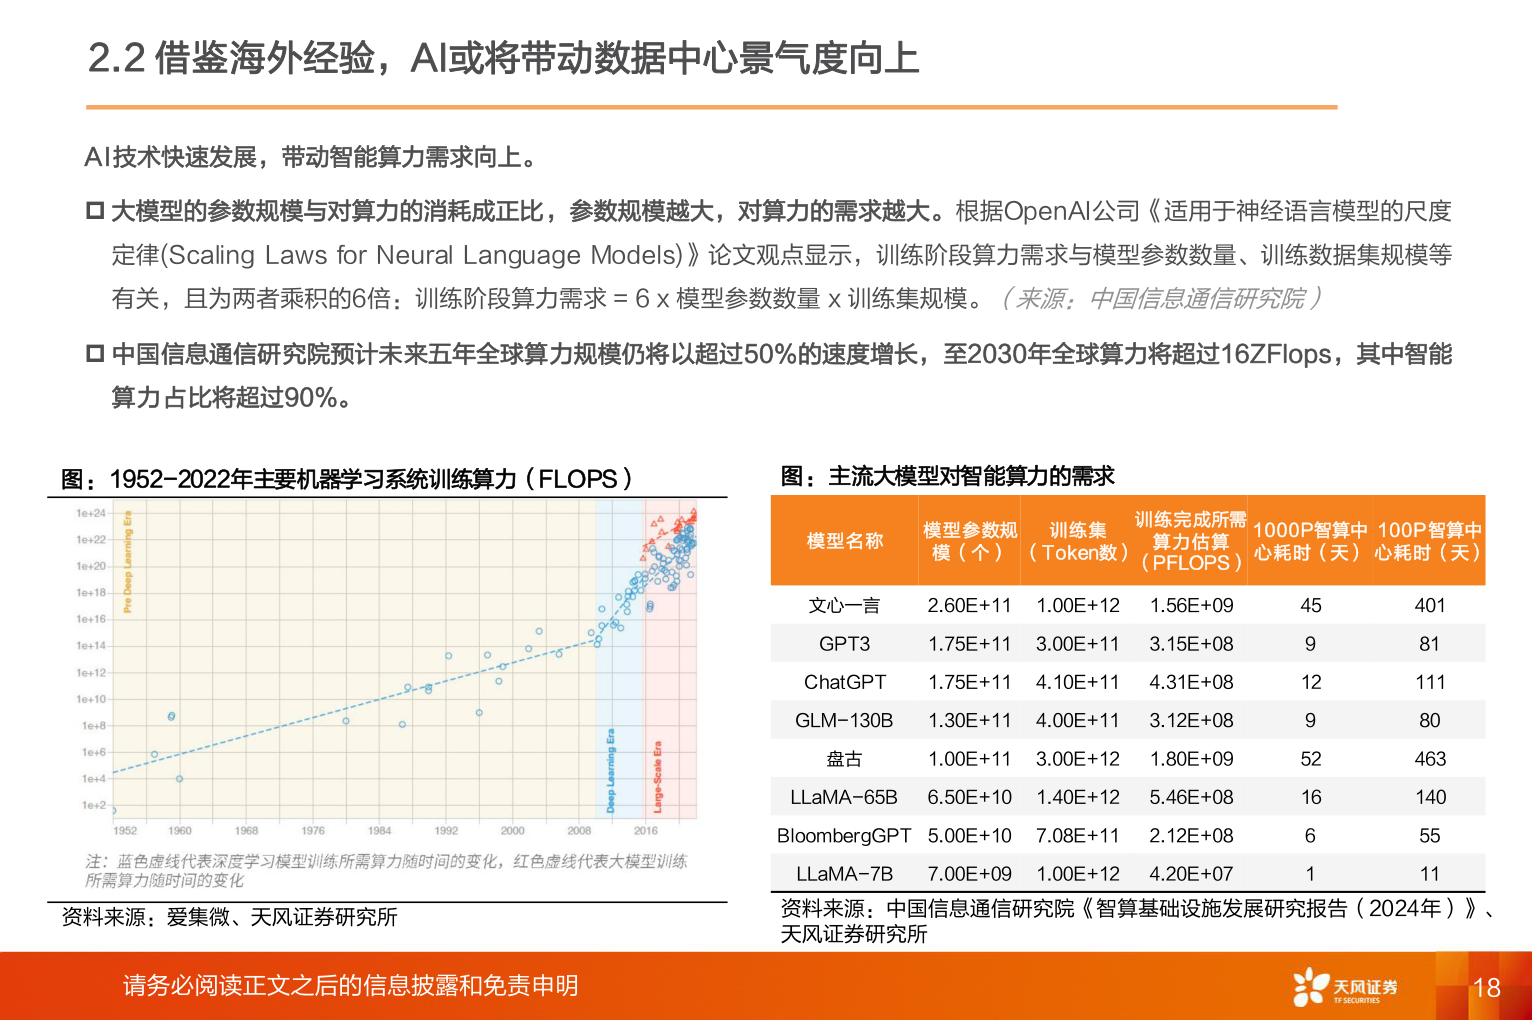Click the 盘古 row name
The image size is (1532, 1020).
pos(845,759)
